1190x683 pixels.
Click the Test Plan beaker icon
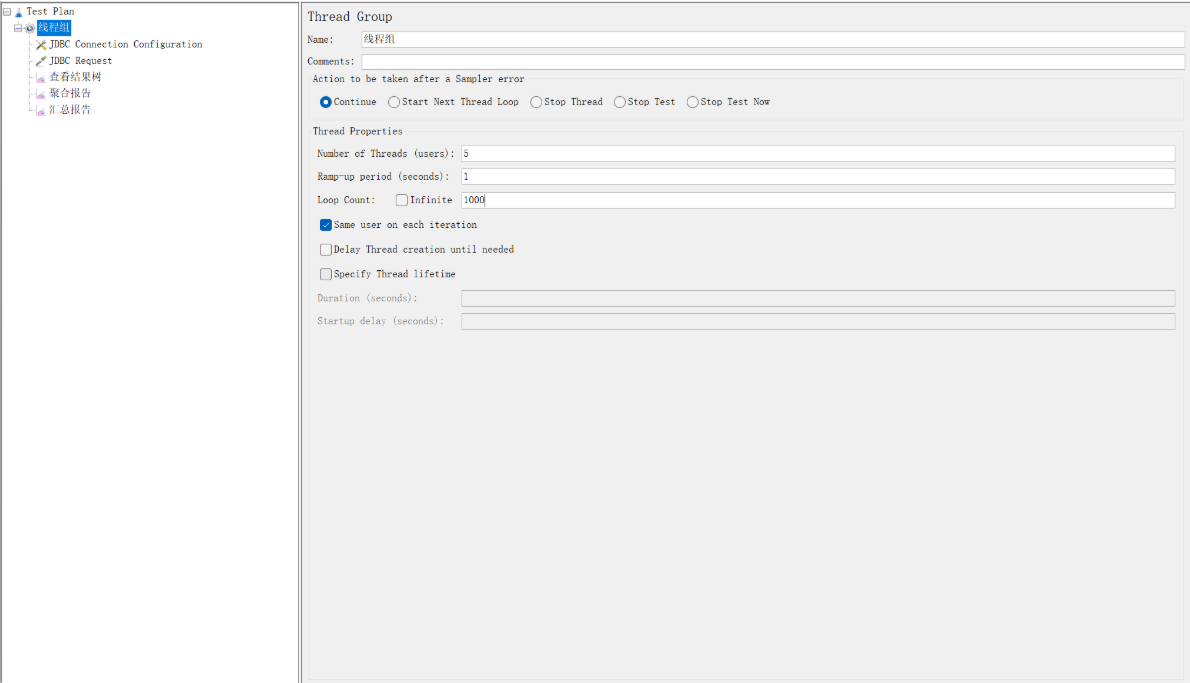click(18, 12)
